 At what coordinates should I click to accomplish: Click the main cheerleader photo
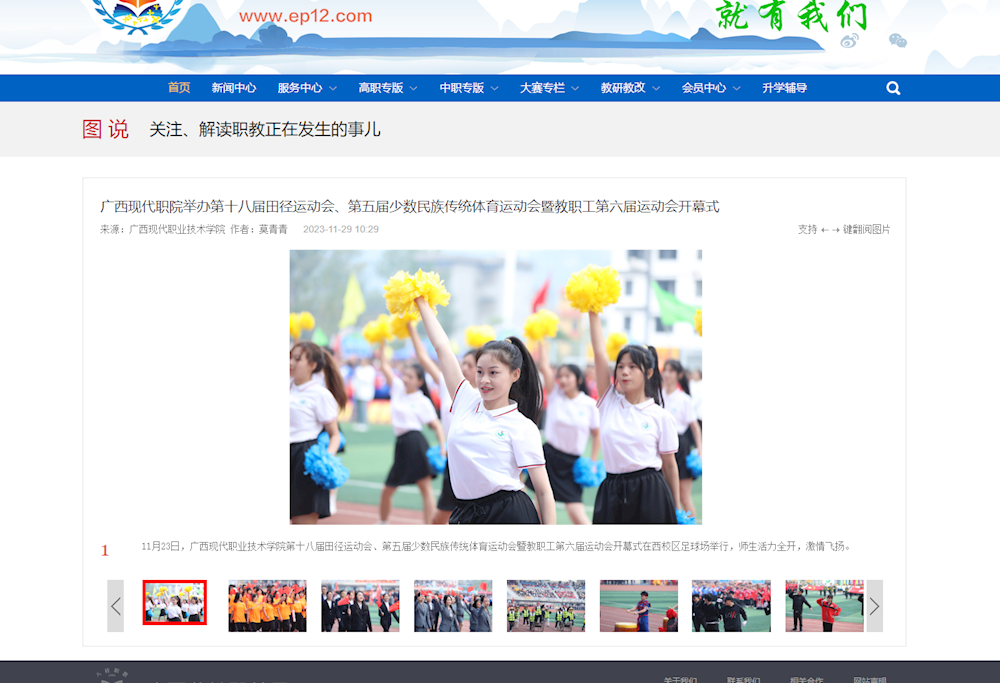click(x=495, y=387)
